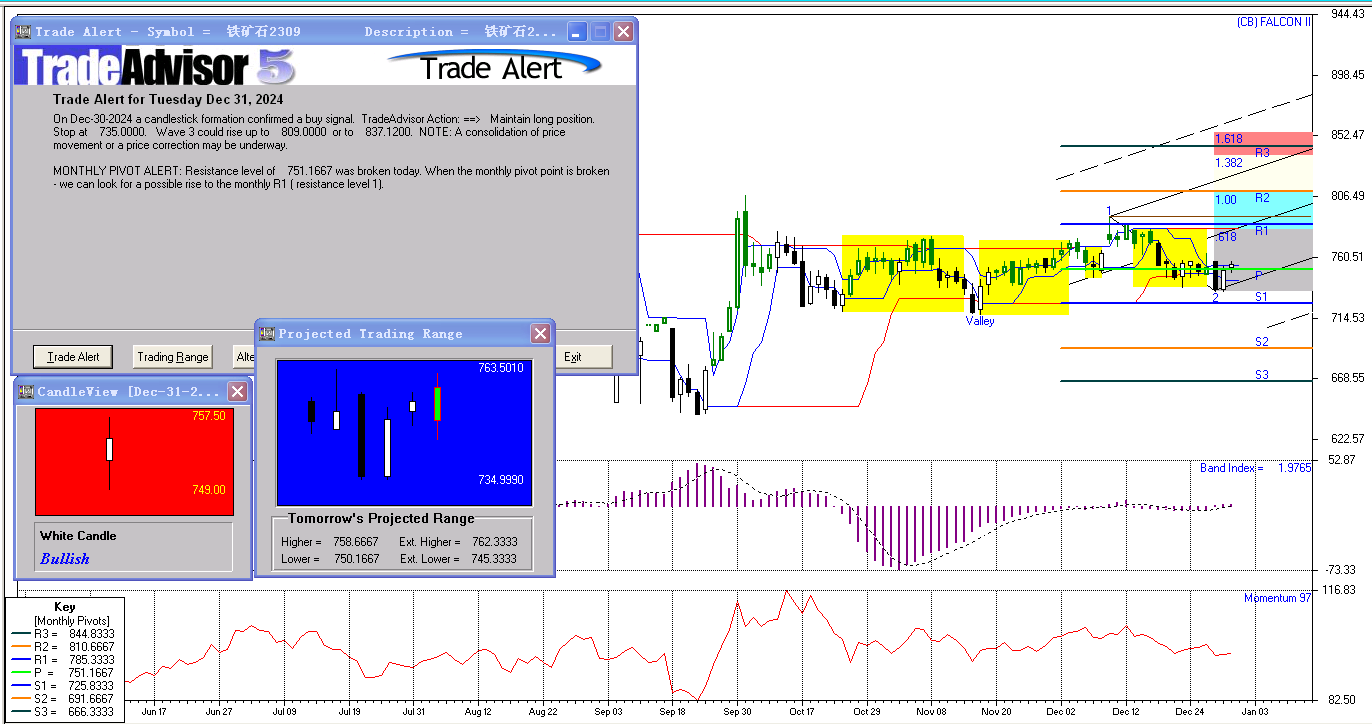1372x724 pixels.
Task: Click the Dec 12 date axis label
Action: (x=1126, y=712)
